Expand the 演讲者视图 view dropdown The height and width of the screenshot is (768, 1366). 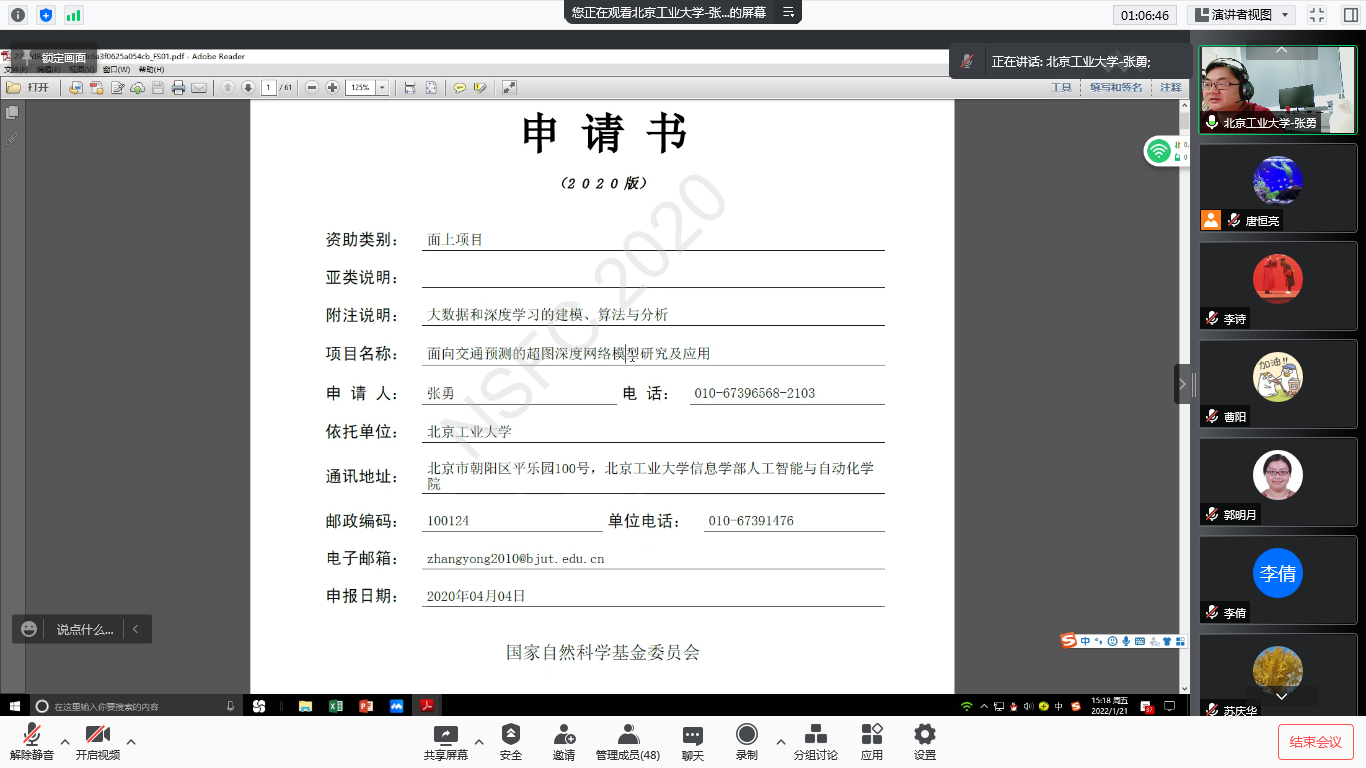[x=1241, y=15]
